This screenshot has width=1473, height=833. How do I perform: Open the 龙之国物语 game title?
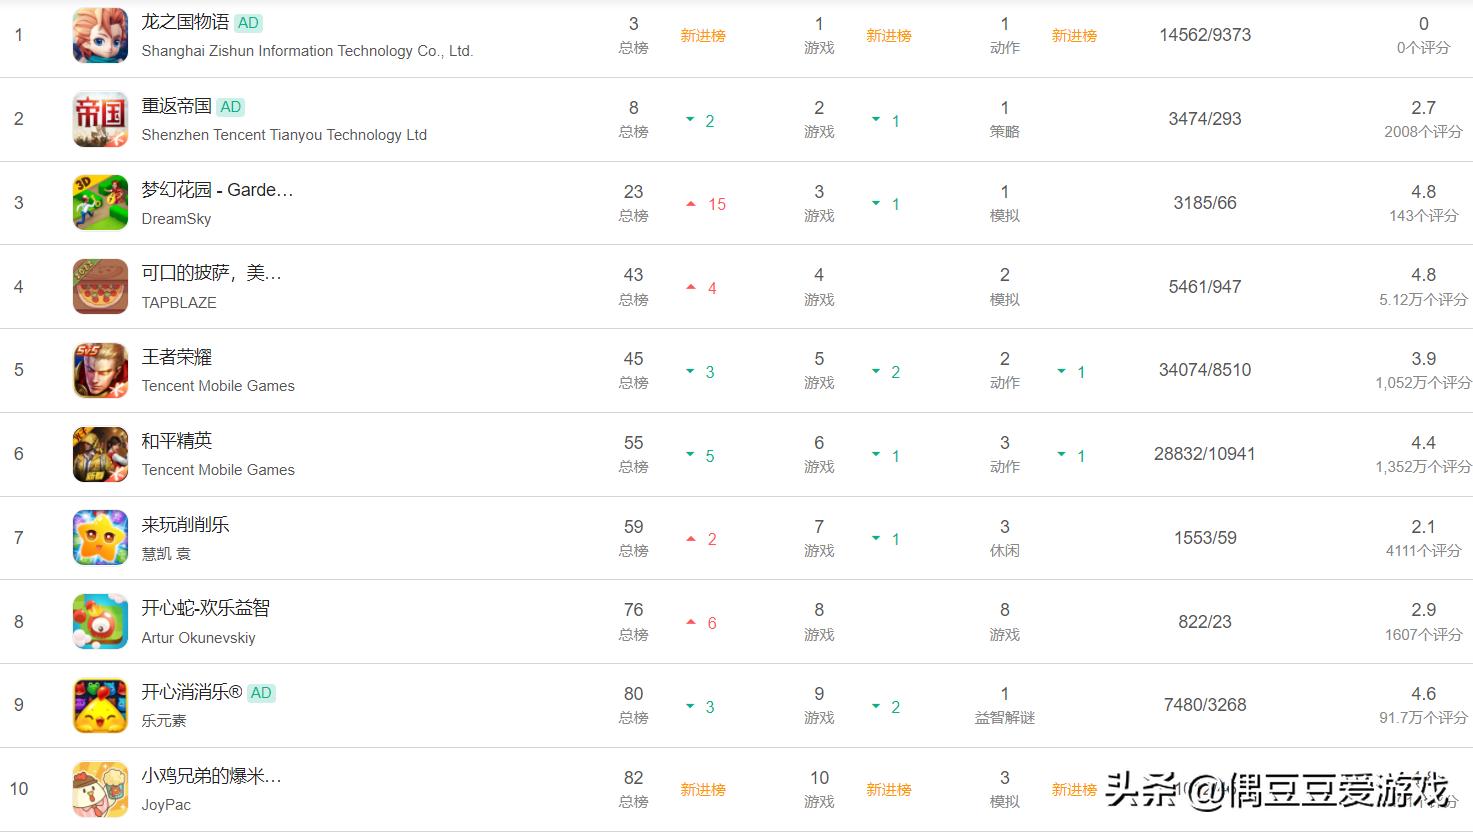point(185,22)
